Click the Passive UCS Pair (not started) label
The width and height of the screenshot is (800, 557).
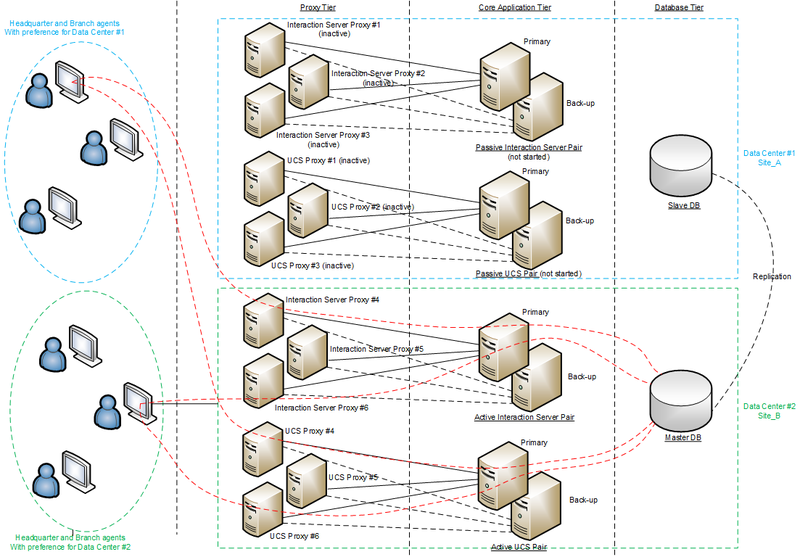(x=529, y=273)
